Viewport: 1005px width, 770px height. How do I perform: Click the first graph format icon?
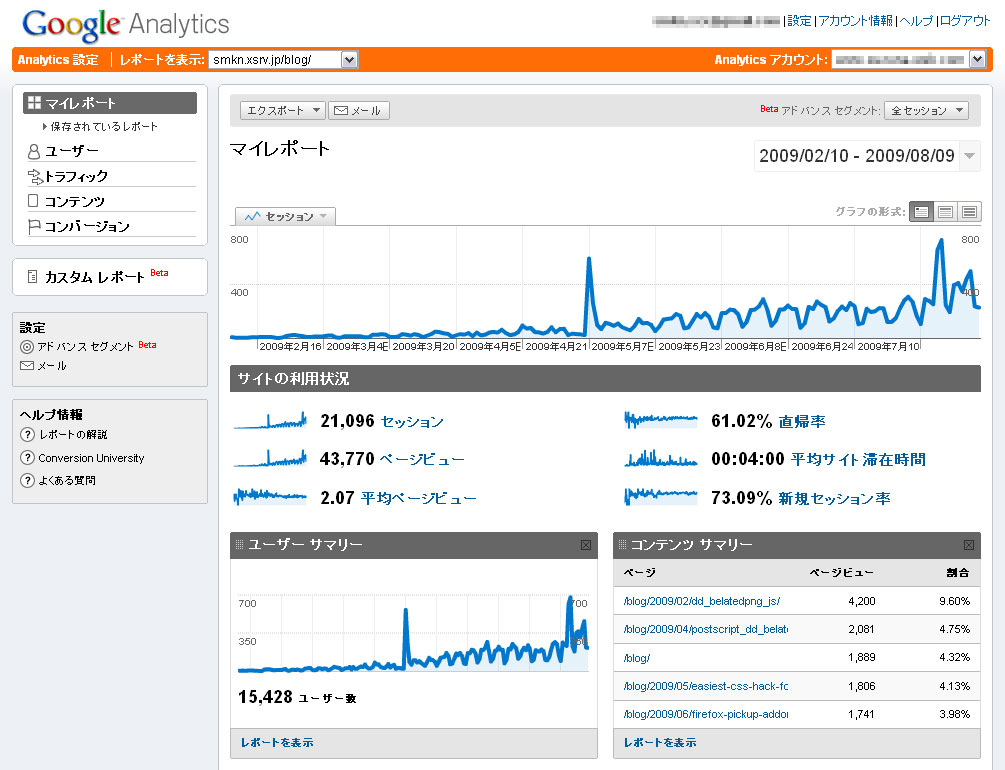pyautogui.click(x=921, y=212)
